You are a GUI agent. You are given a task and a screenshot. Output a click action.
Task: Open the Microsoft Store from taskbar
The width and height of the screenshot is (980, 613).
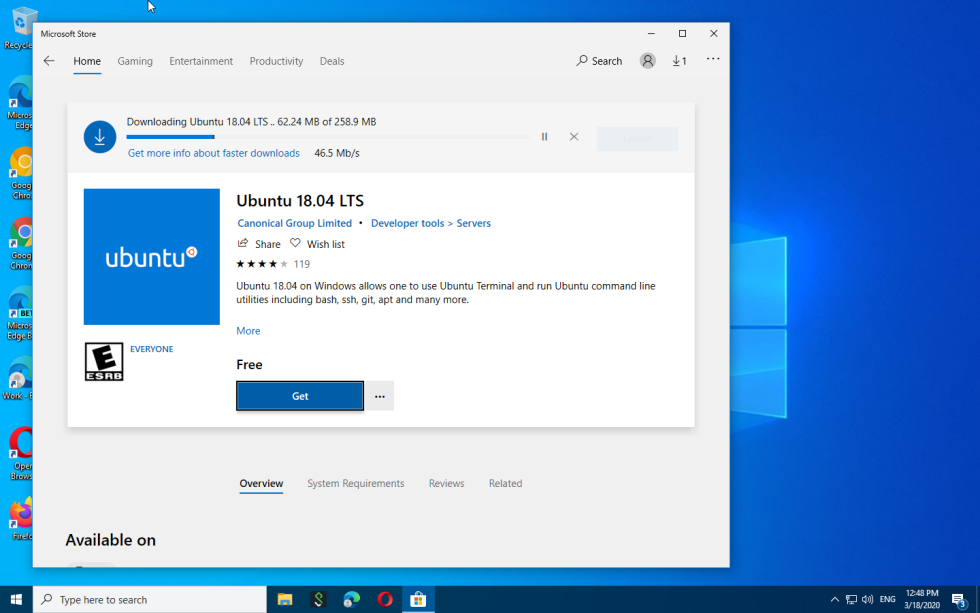pyautogui.click(x=418, y=599)
